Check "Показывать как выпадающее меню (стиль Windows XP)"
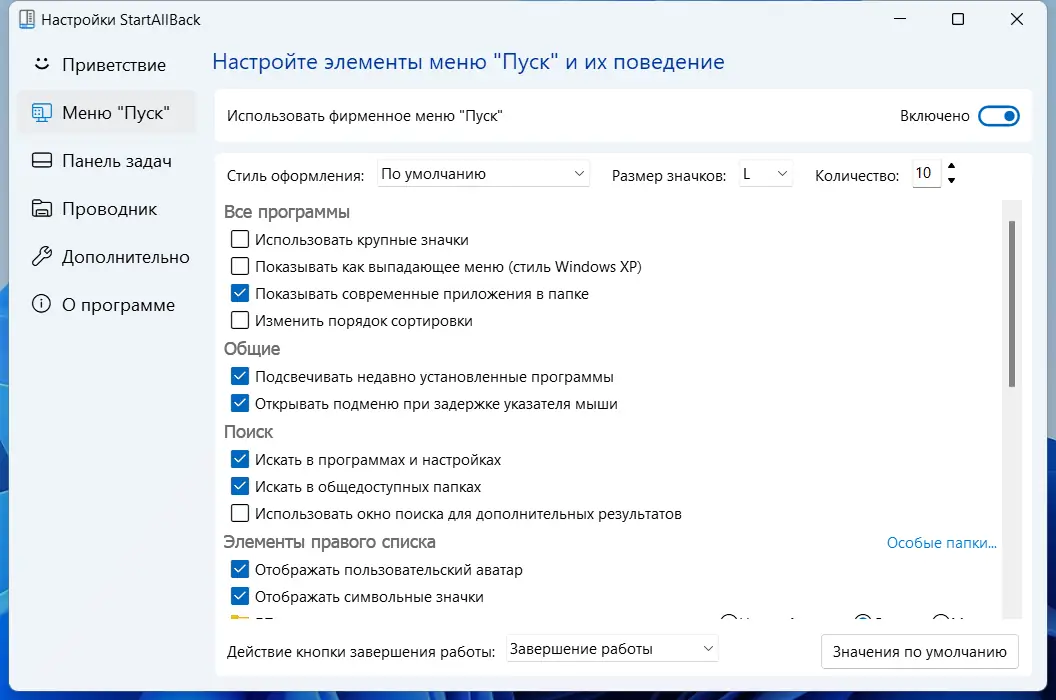 click(x=238, y=266)
